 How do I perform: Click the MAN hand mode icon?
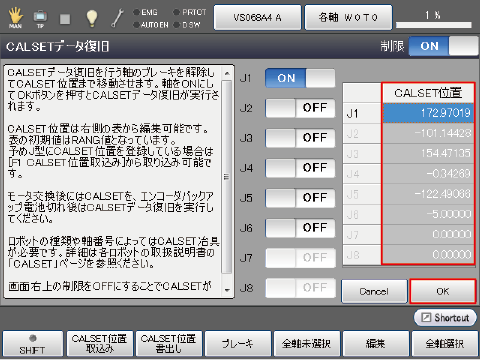coord(15,18)
